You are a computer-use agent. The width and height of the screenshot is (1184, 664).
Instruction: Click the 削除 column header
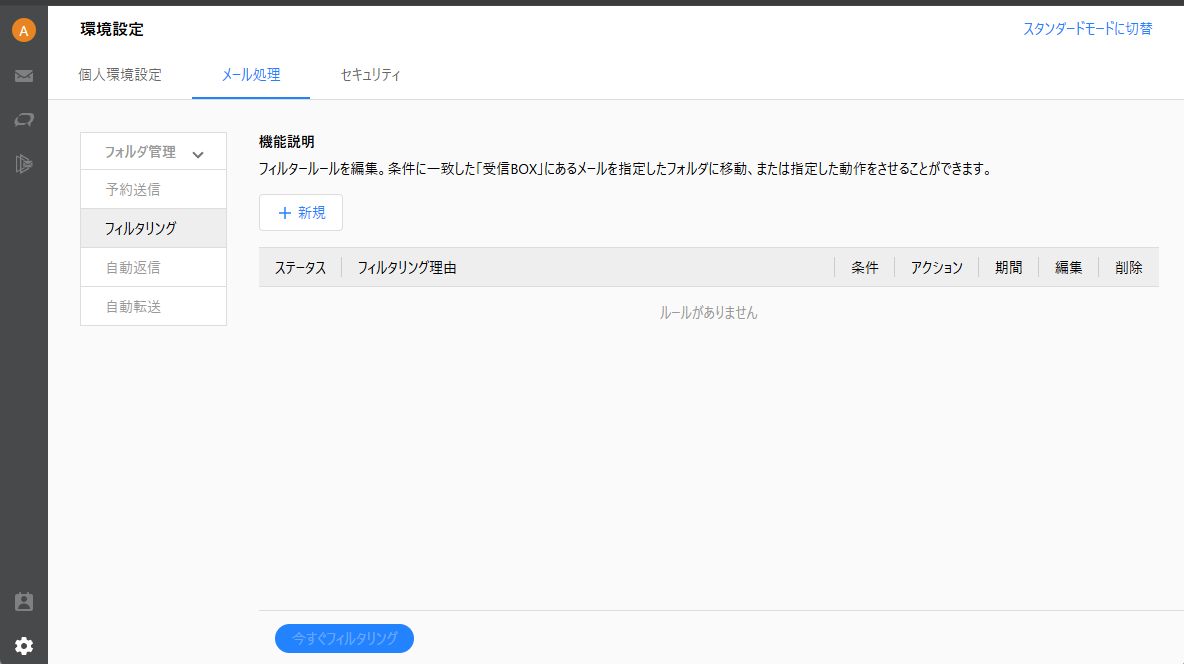tap(1129, 267)
